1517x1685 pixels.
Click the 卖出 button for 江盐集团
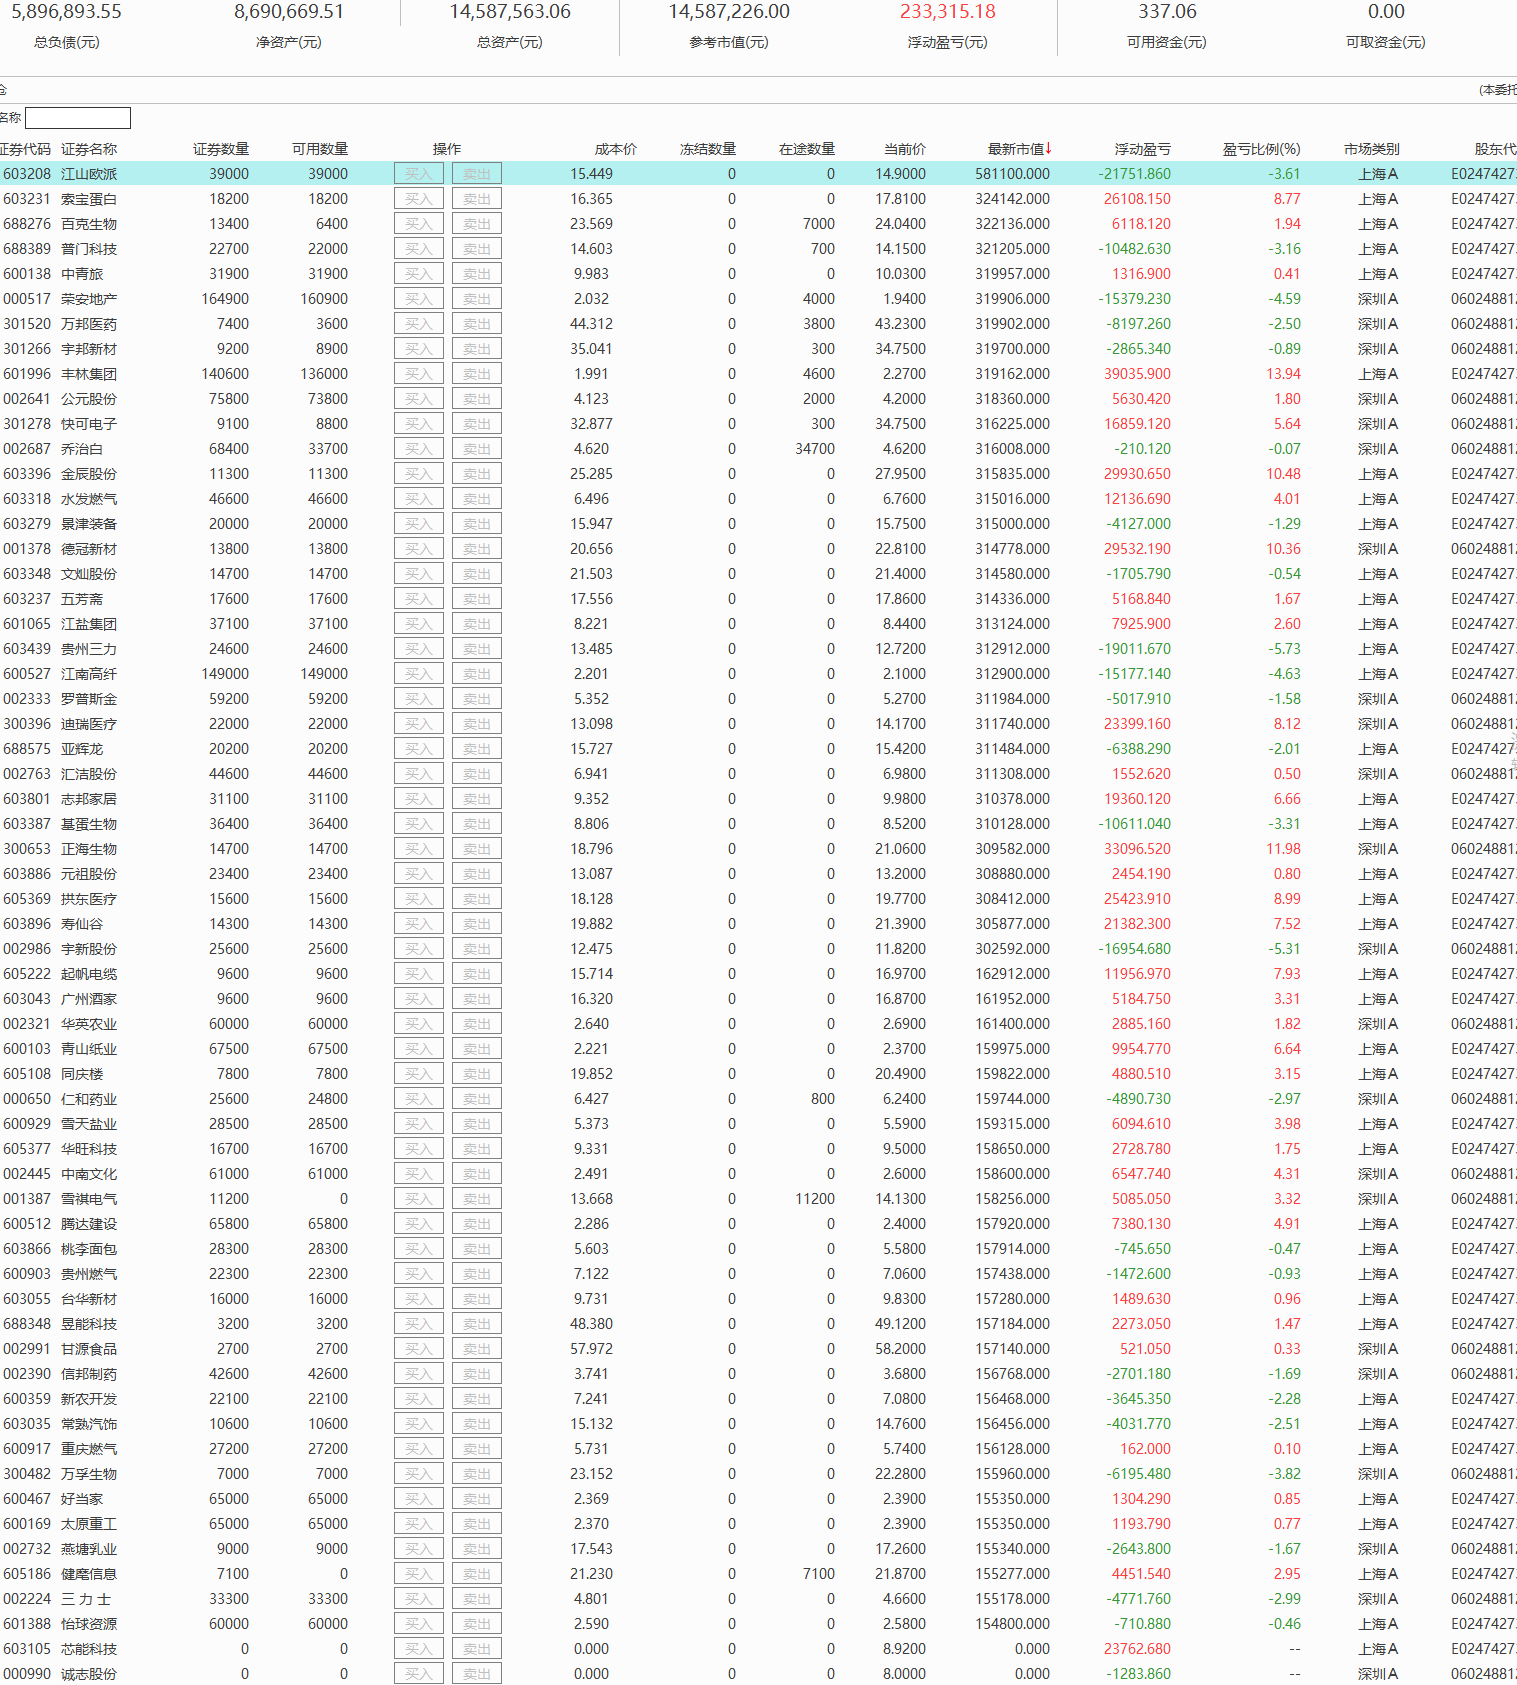coord(477,624)
